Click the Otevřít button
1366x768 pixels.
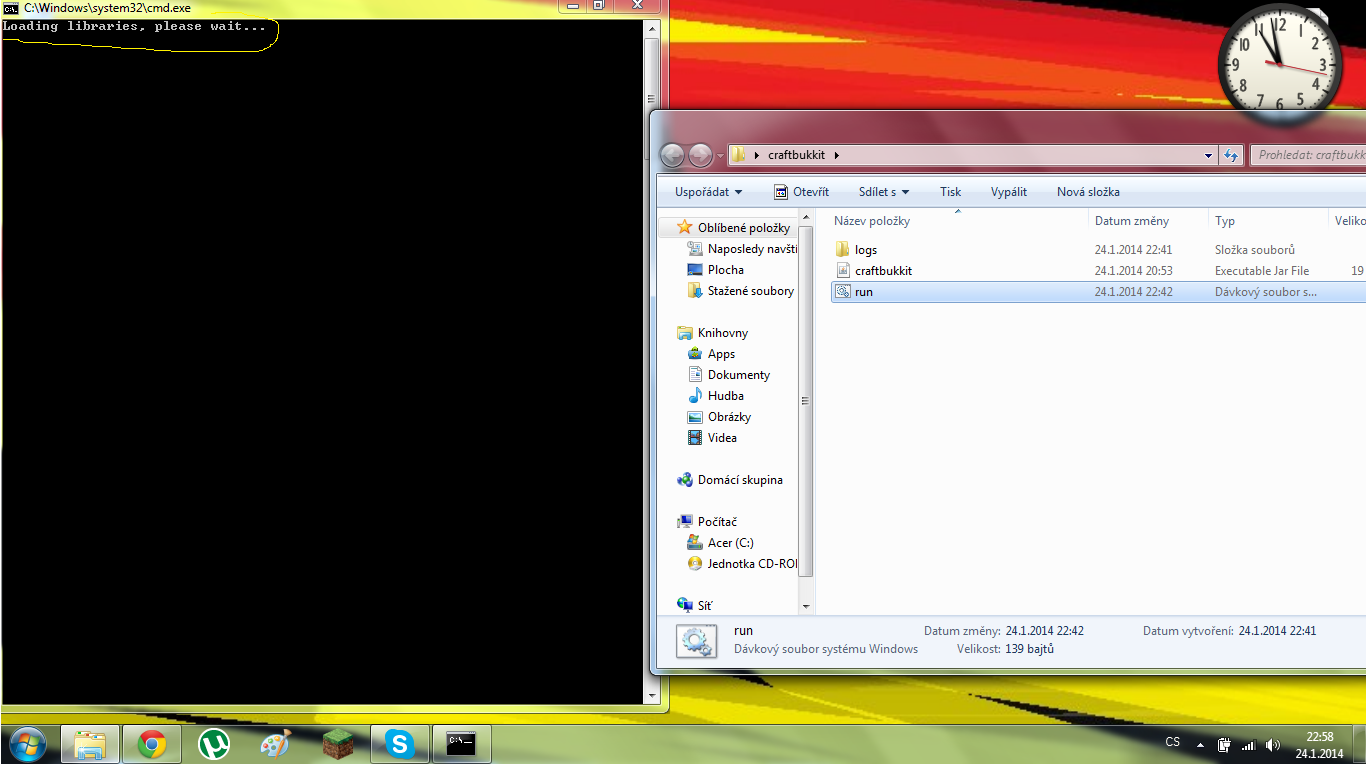coord(801,192)
